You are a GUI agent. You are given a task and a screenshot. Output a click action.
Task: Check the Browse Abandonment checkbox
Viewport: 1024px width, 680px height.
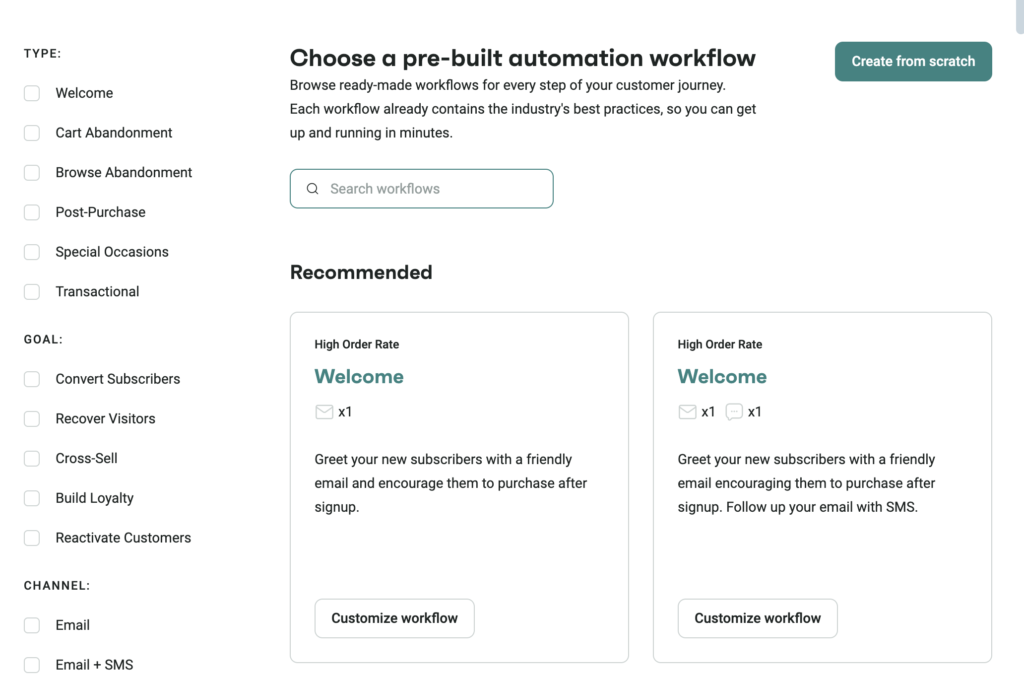pos(32,173)
